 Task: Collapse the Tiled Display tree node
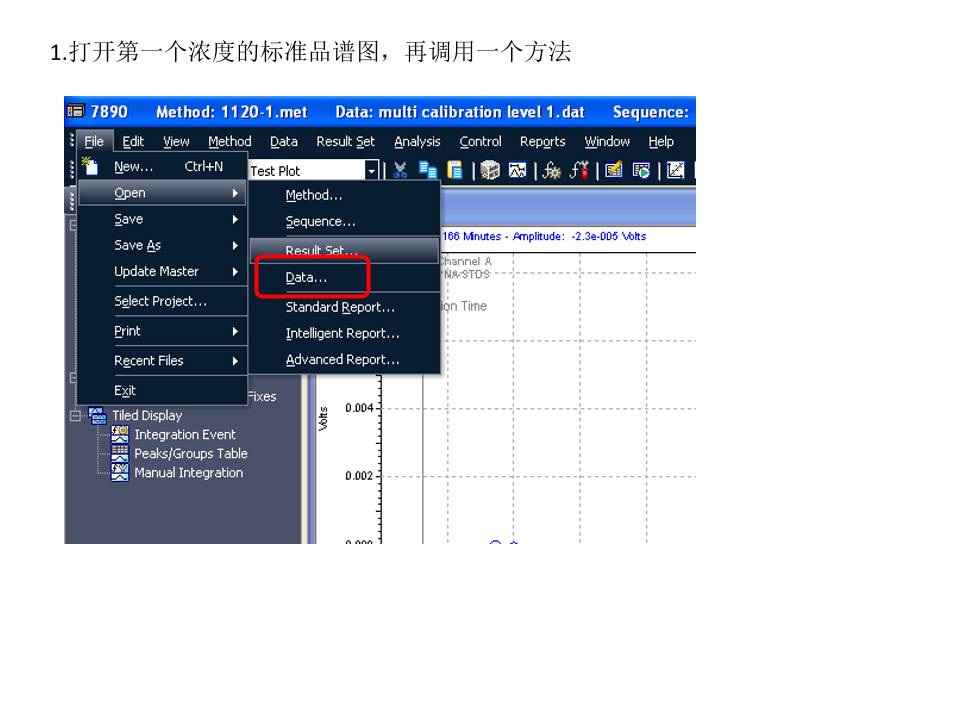[x=76, y=416]
